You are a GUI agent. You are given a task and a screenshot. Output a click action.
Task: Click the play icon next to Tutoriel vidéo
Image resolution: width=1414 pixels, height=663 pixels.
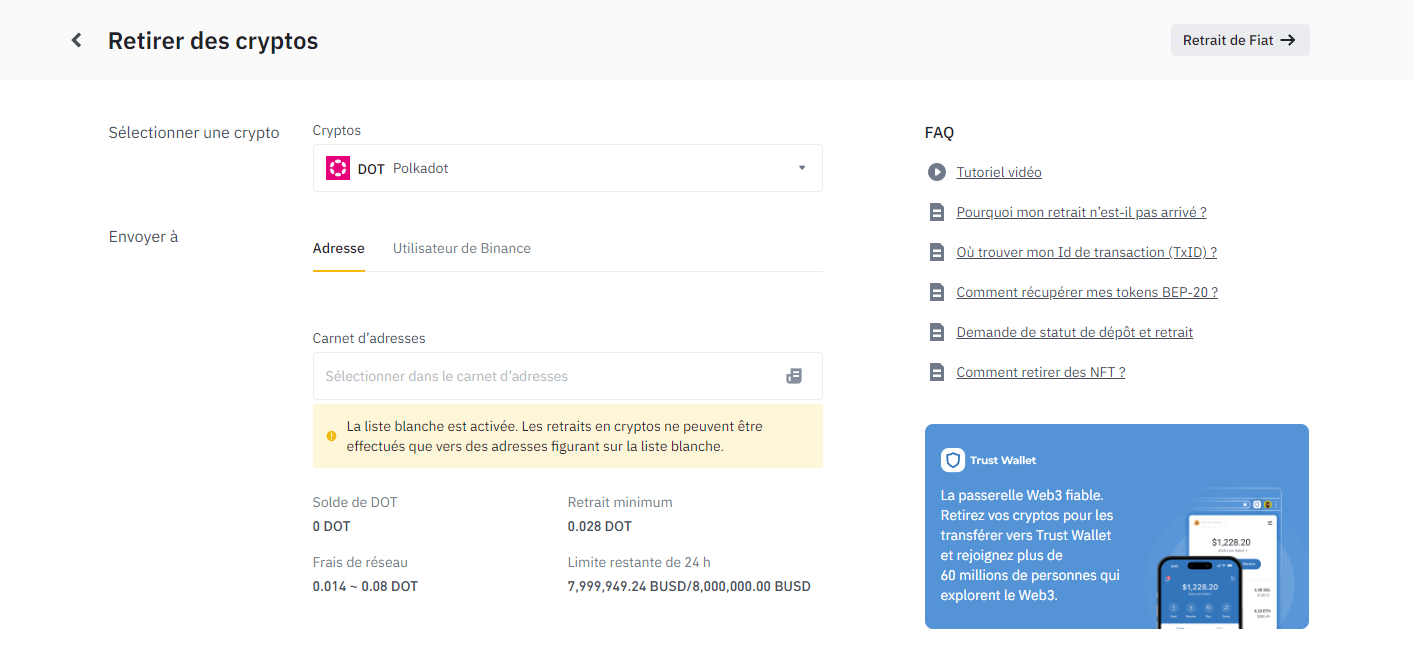[x=936, y=172]
